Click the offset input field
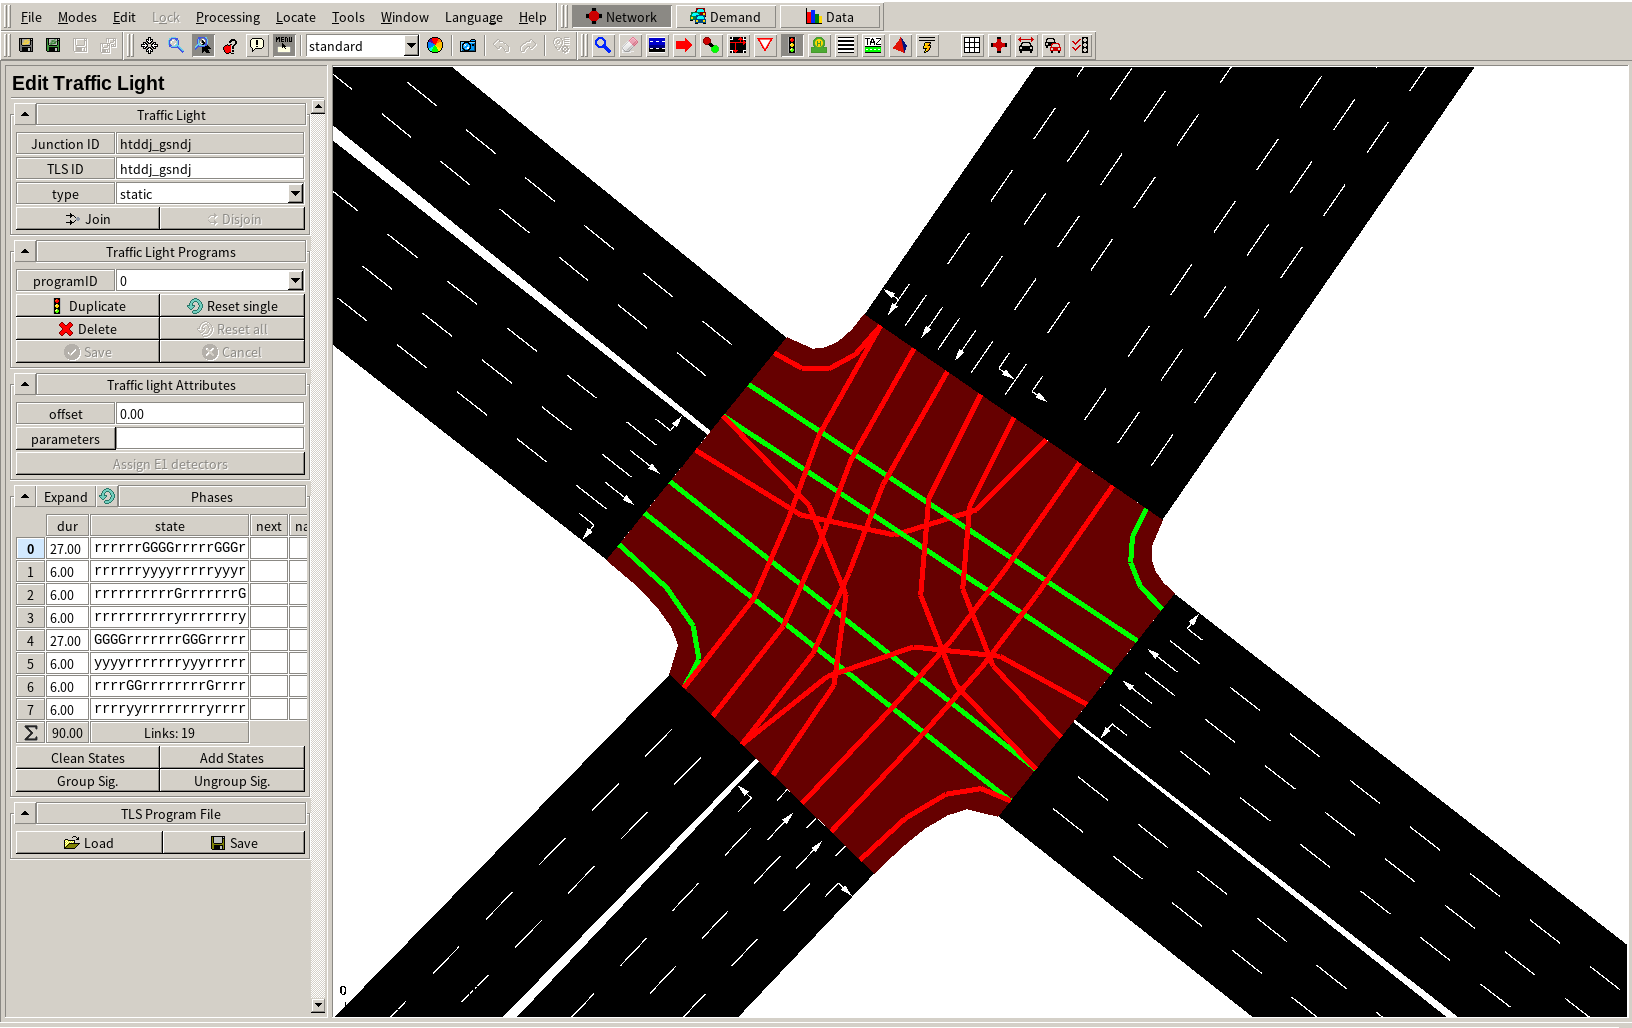The width and height of the screenshot is (1632, 1028). pos(210,414)
